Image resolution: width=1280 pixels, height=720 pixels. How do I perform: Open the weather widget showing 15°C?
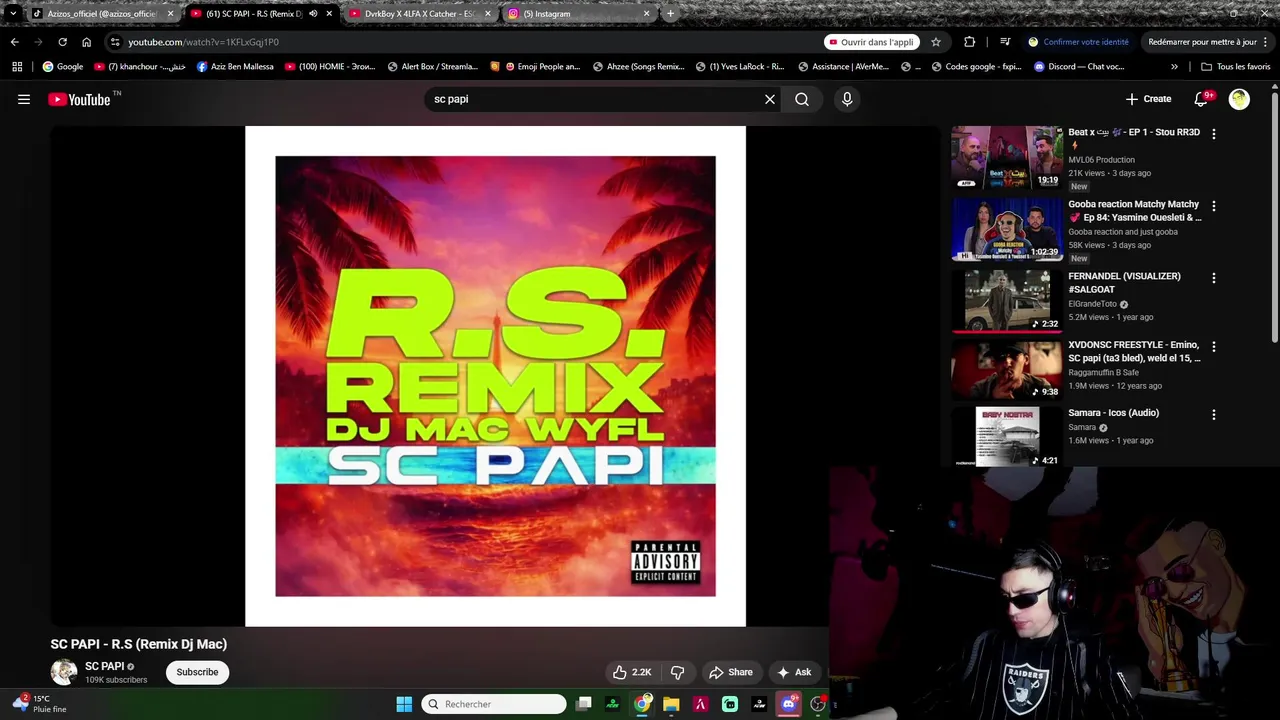tap(40, 704)
